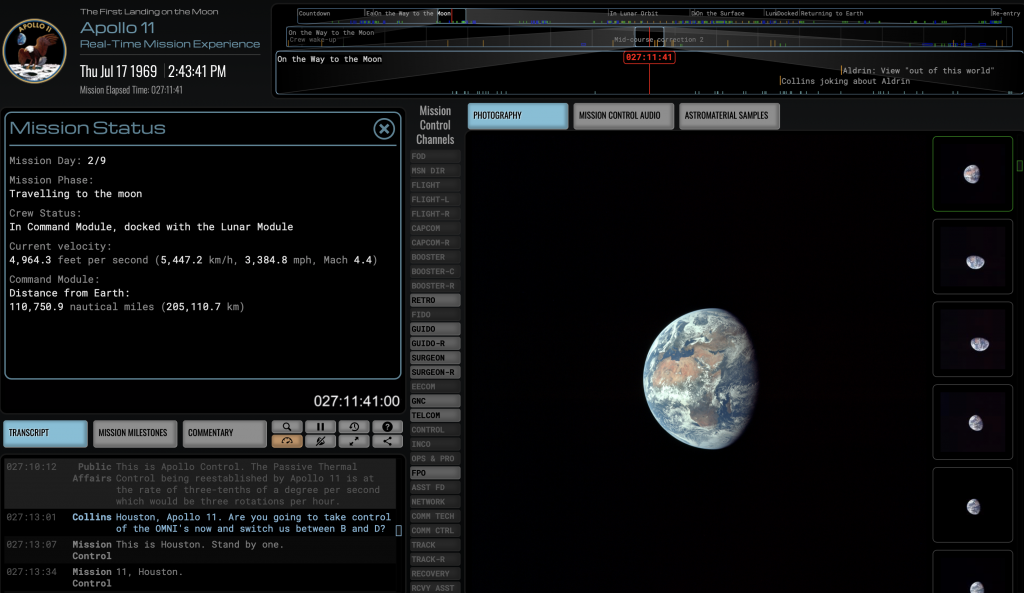Select the FLIGHT-R channel

435,214
